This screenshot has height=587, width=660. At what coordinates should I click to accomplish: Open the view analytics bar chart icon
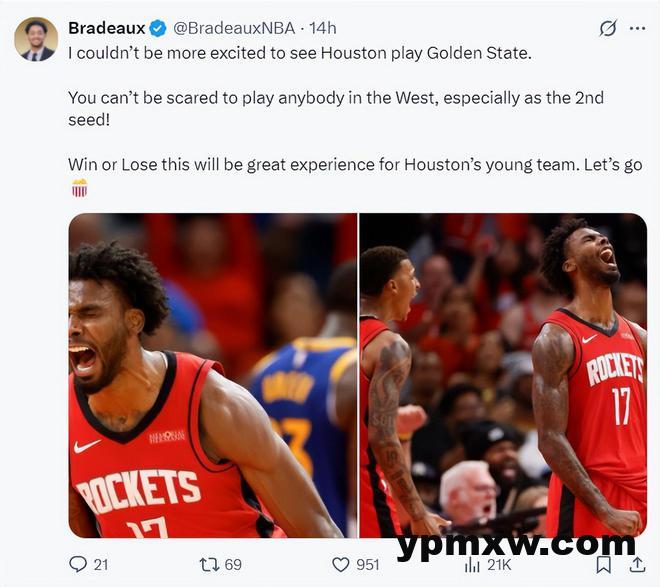[x=472, y=564]
